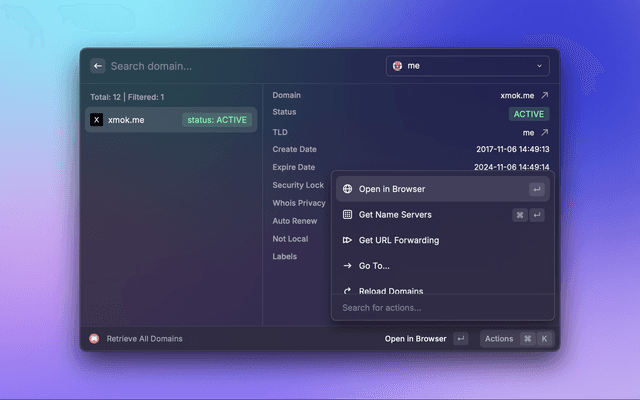Click the Get Name Servers grid icon

point(346,214)
